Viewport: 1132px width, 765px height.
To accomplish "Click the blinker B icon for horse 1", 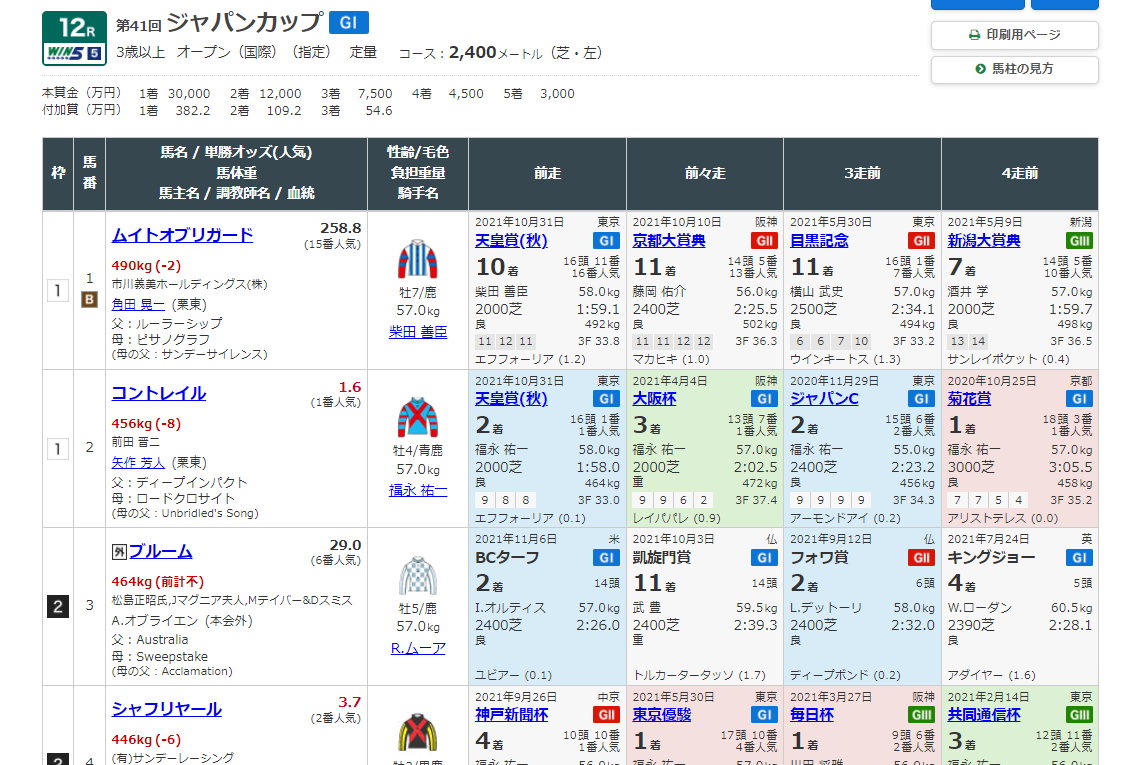I will (90, 299).
